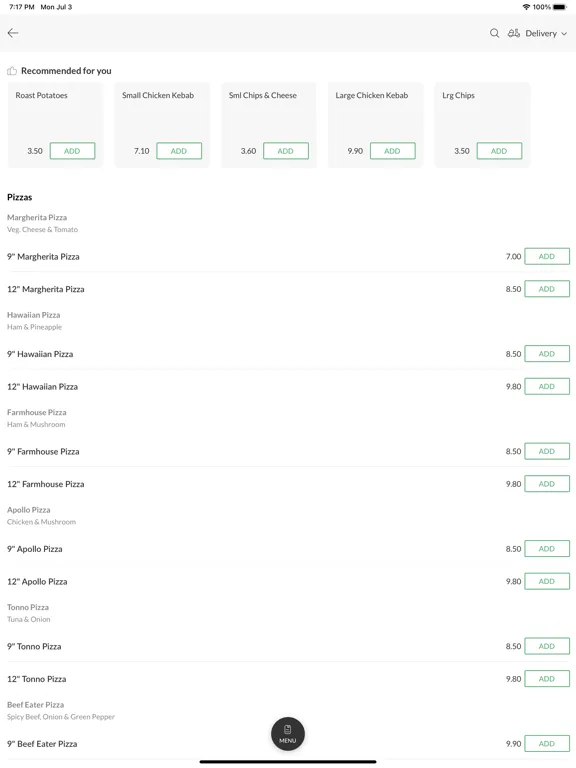The width and height of the screenshot is (576, 768).
Task: Tap the Wi-Fi status icon
Action: (526, 7)
